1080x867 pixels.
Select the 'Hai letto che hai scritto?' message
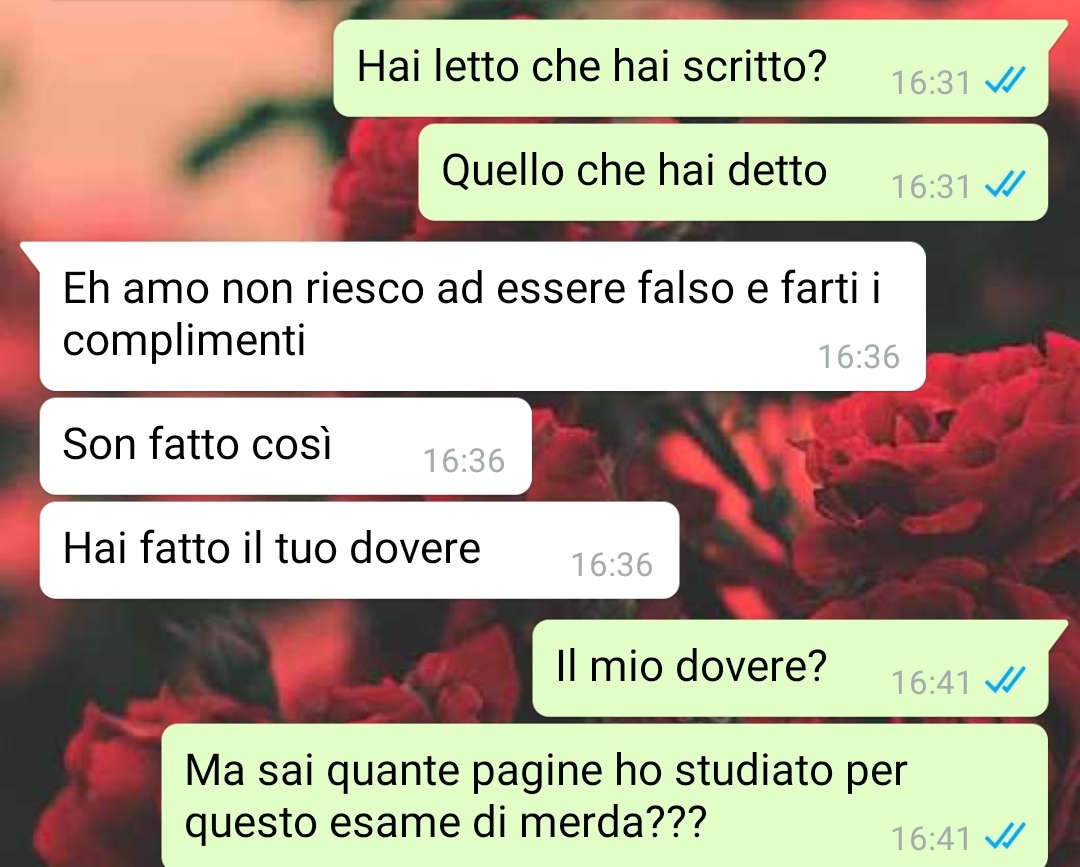(691, 68)
